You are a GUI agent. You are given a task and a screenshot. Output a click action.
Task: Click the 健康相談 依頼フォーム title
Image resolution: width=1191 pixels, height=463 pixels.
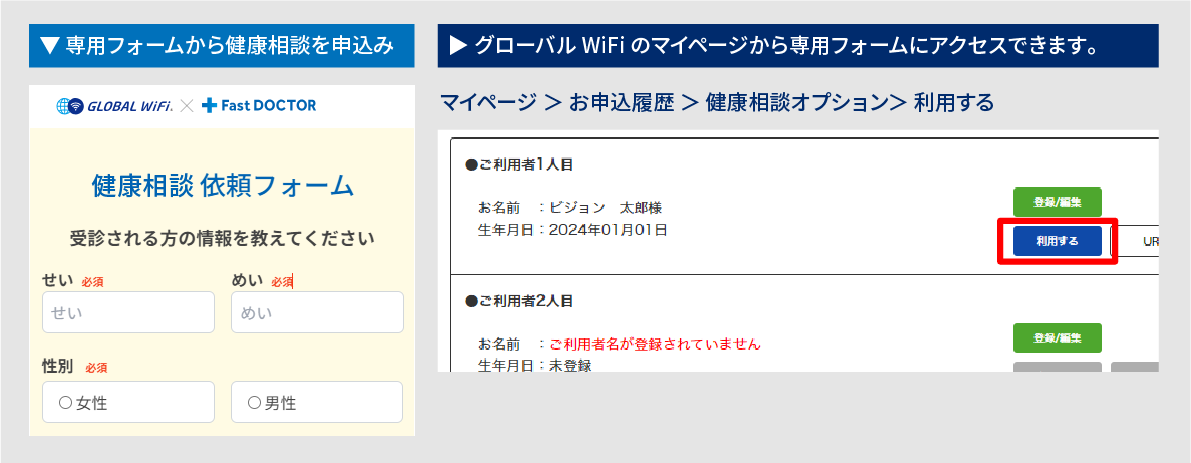click(222, 186)
